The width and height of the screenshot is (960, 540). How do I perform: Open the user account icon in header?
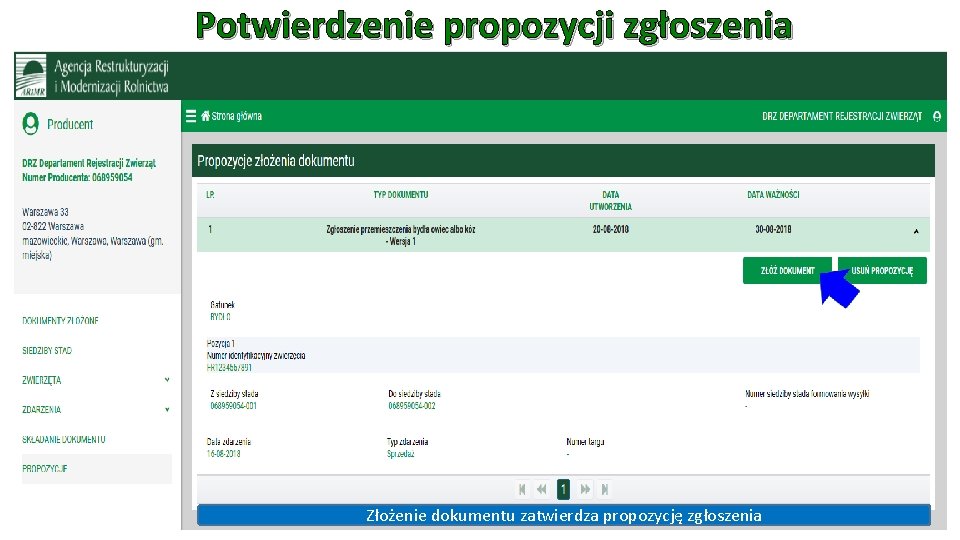937,116
